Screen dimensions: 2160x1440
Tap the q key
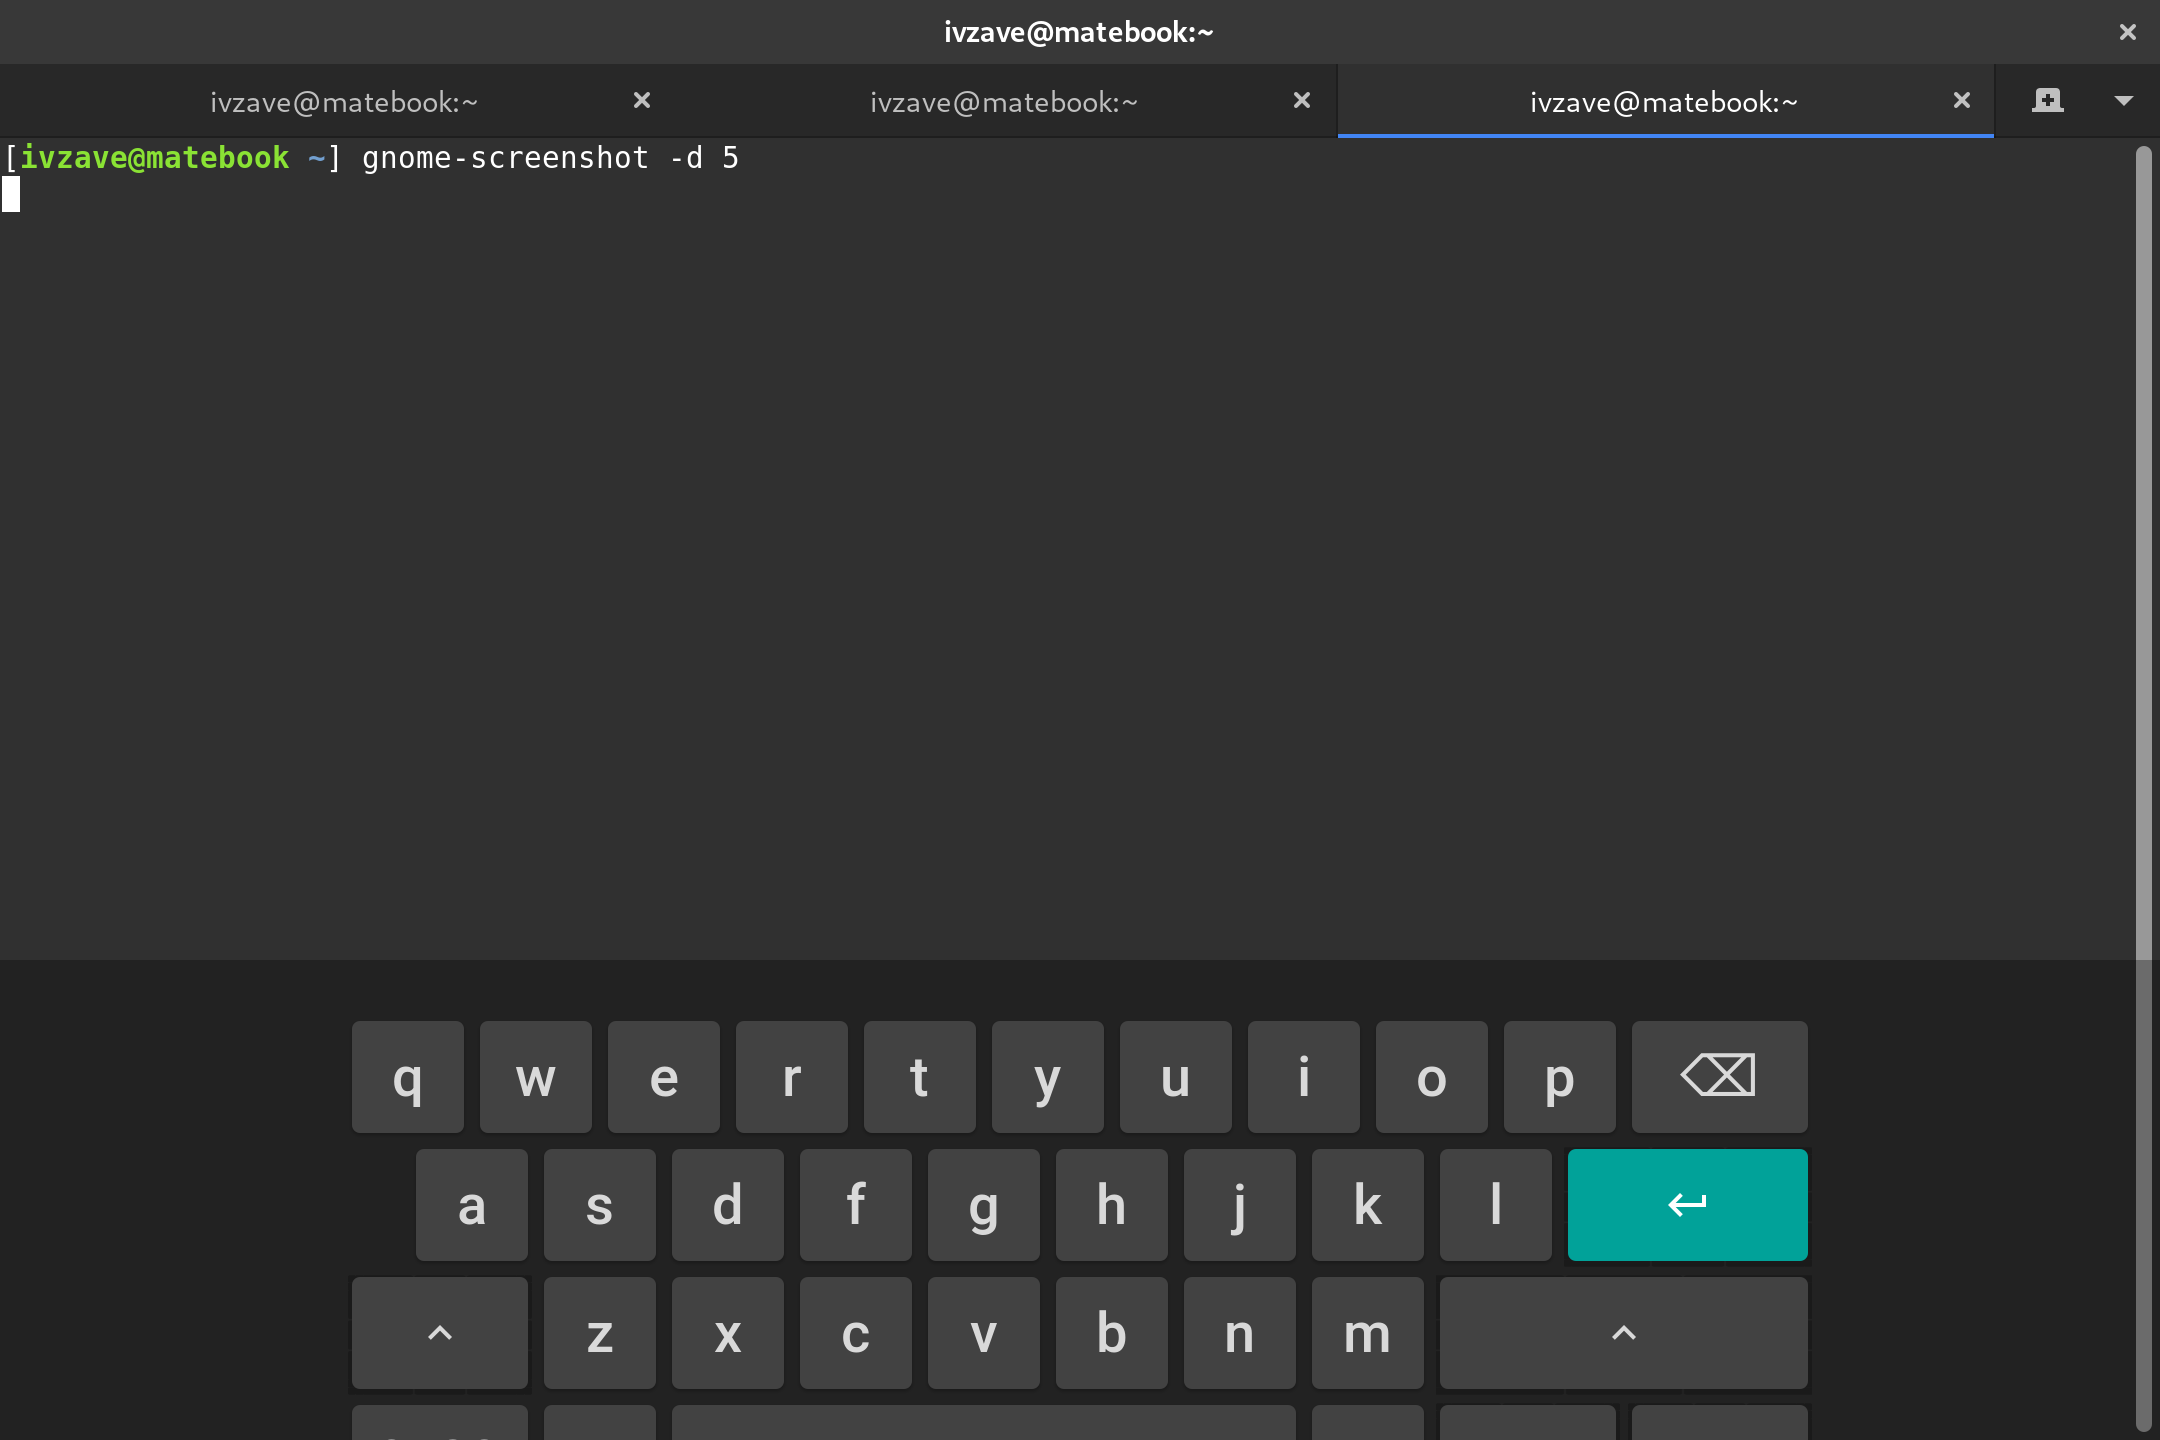point(408,1077)
